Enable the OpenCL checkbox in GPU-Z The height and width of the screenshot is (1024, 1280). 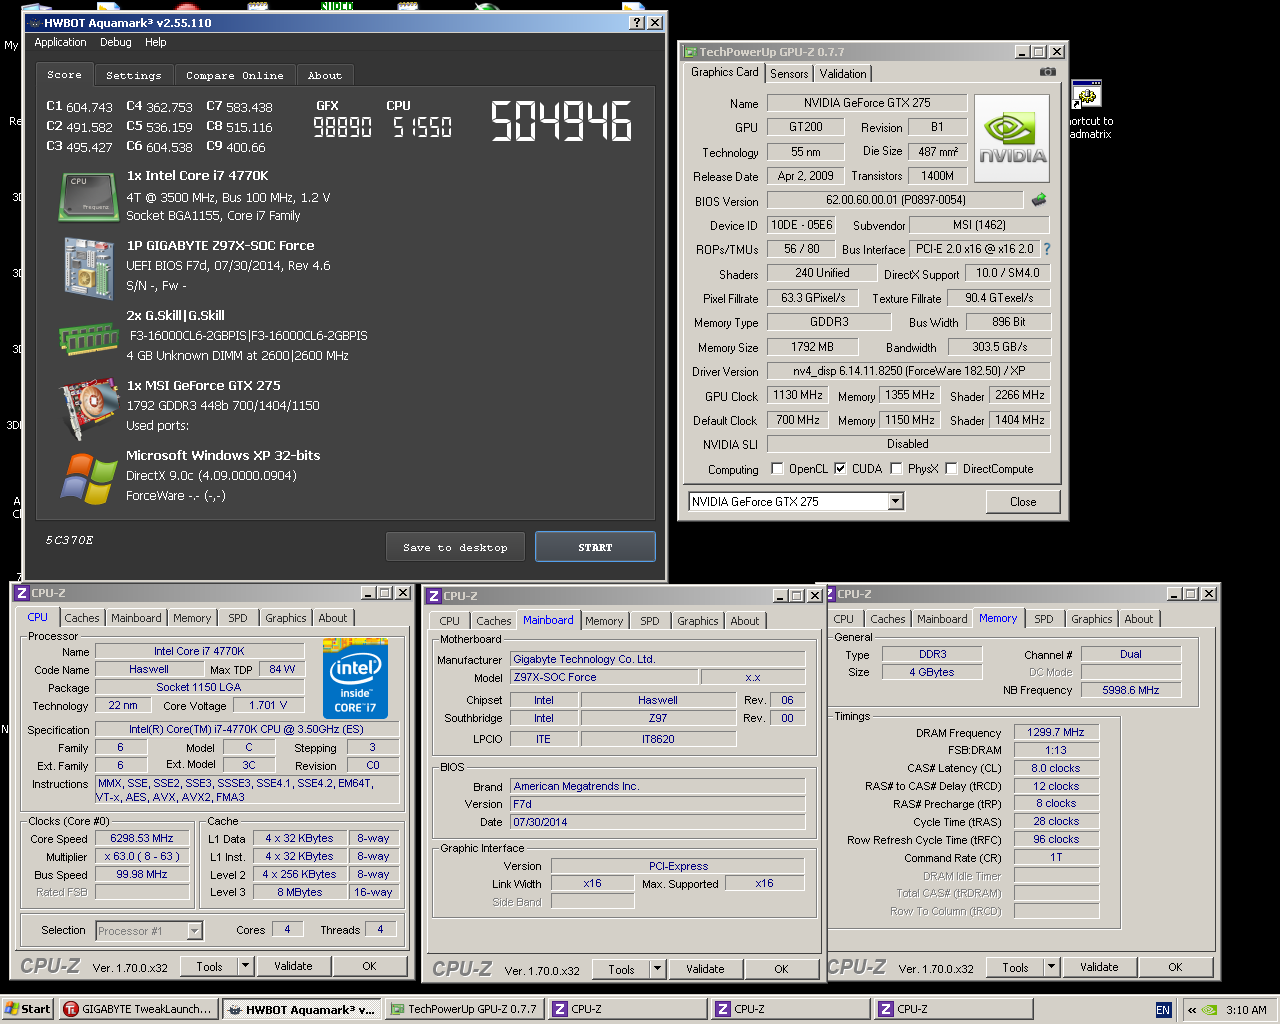(778, 469)
